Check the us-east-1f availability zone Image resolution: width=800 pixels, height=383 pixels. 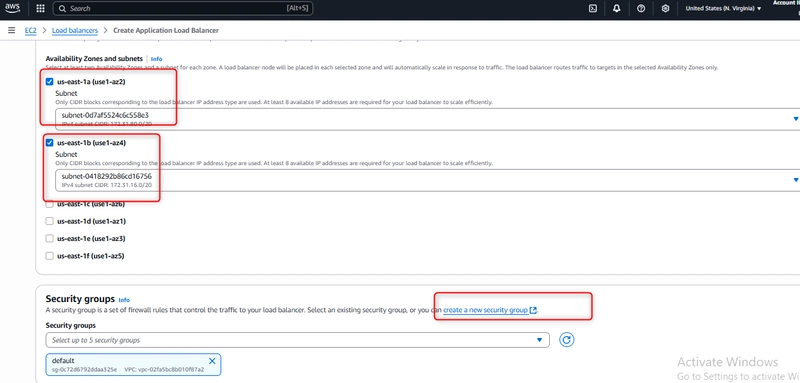coord(49,256)
